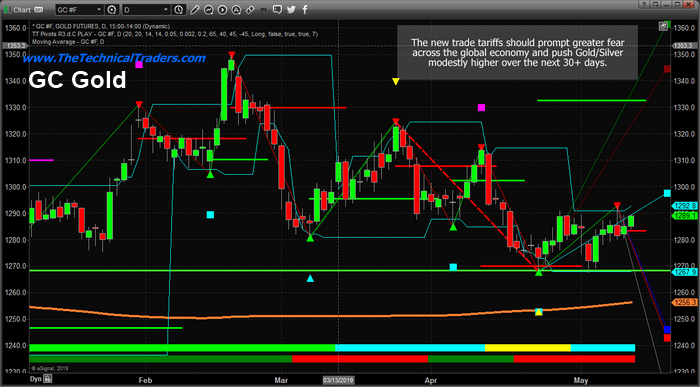Click the 03/13/2019 date marker
Screen dimensions: 700x387
[338, 380]
